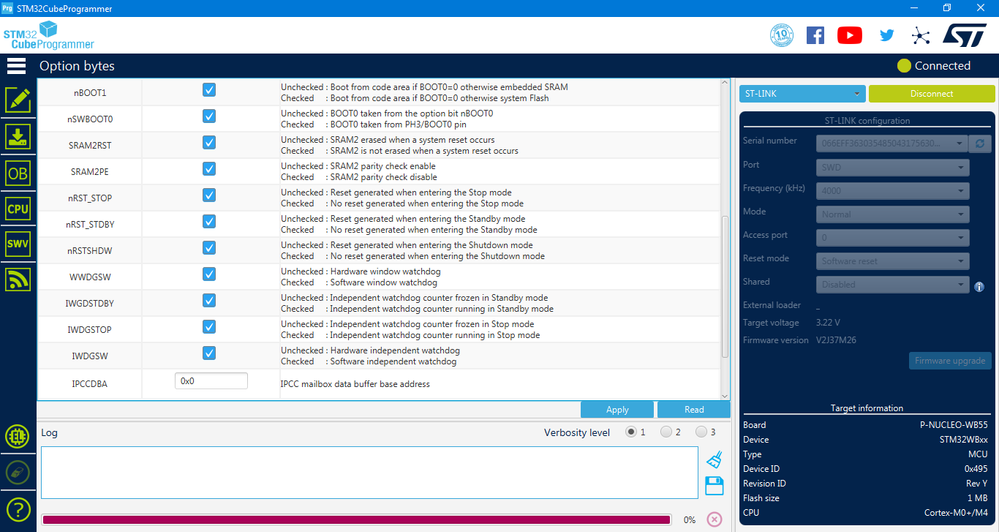Clear the log with the broom icon
Image resolution: width=999 pixels, height=532 pixels.
pos(714,459)
